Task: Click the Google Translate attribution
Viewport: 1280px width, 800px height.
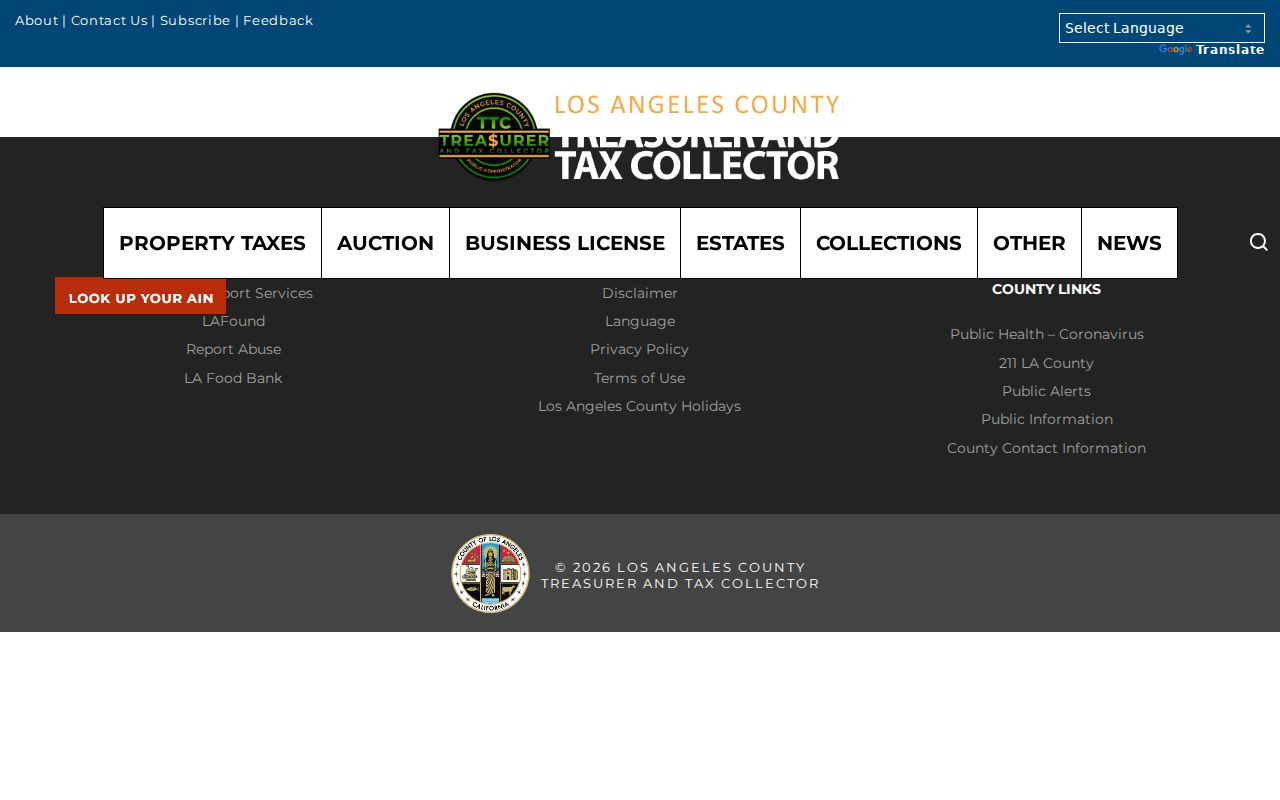Action: [1212, 50]
